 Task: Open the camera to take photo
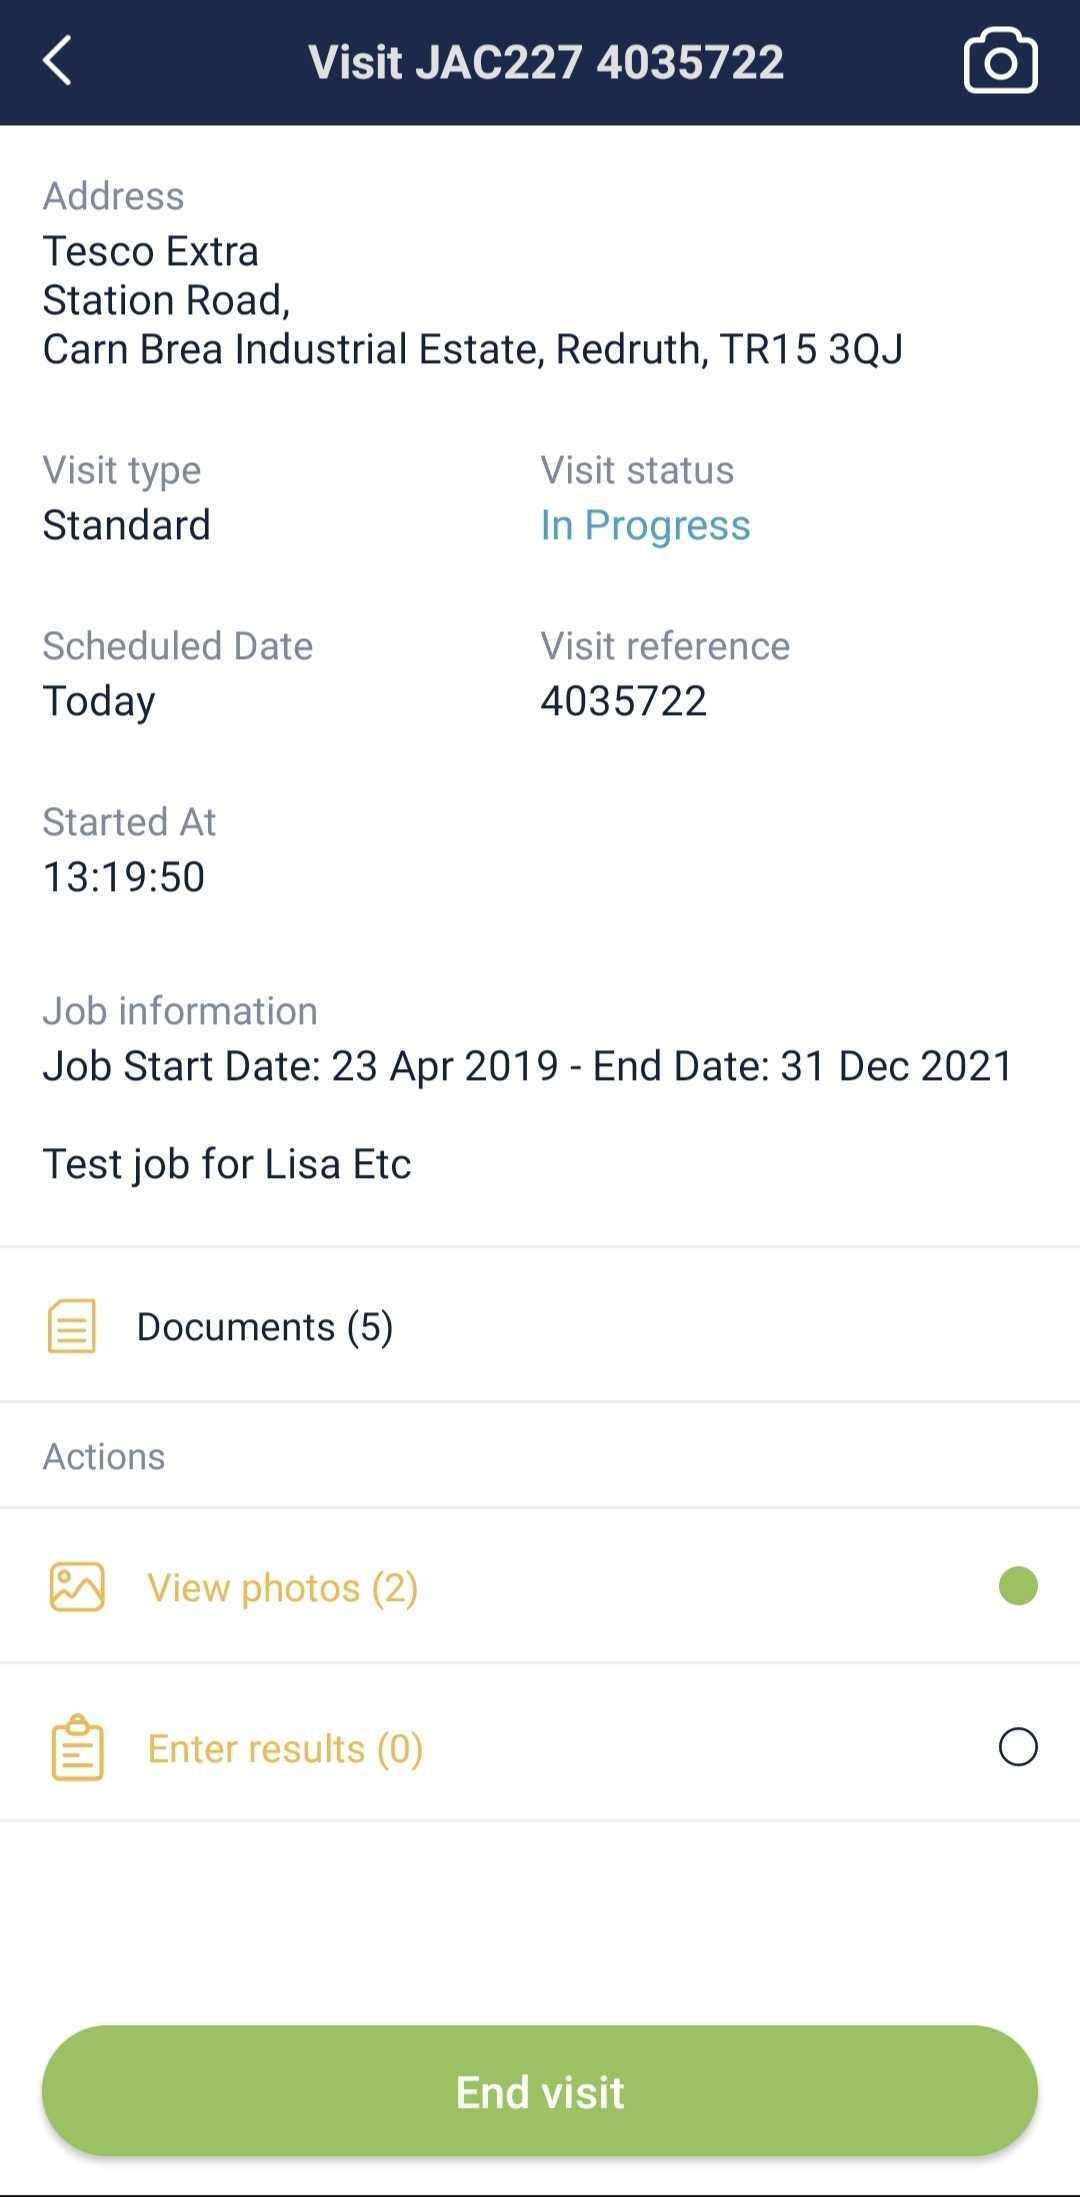click(x=1000, y=61)
